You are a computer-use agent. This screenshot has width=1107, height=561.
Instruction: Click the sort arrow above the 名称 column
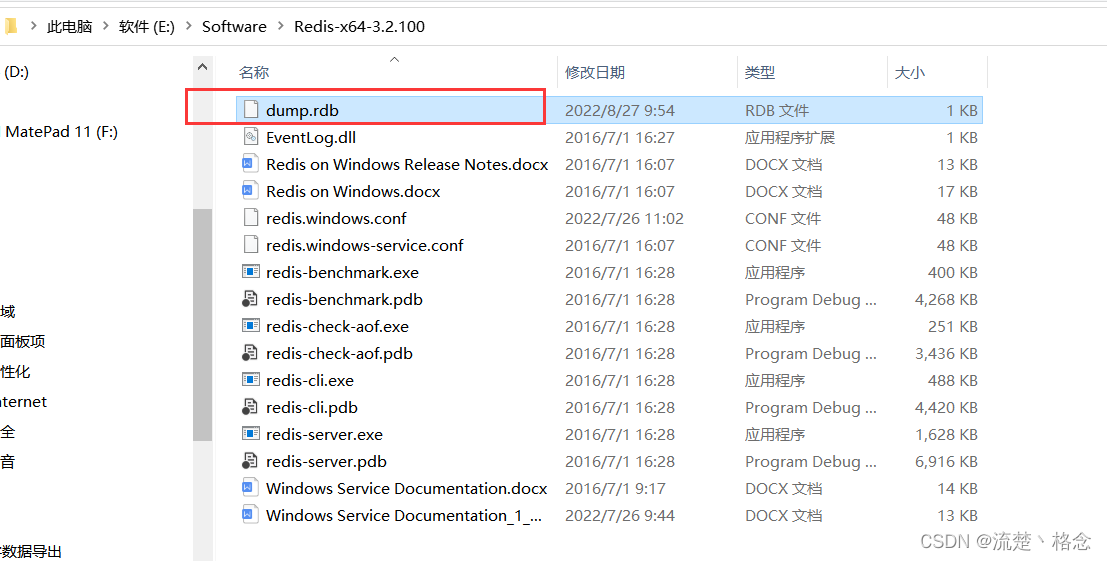395,59
